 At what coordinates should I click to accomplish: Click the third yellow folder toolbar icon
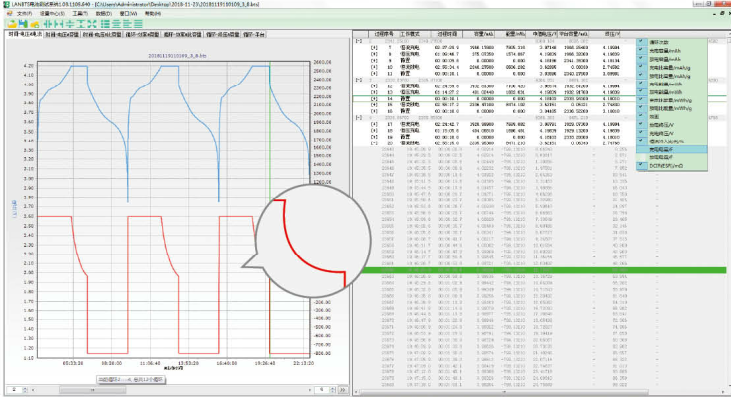coord(34,24)
